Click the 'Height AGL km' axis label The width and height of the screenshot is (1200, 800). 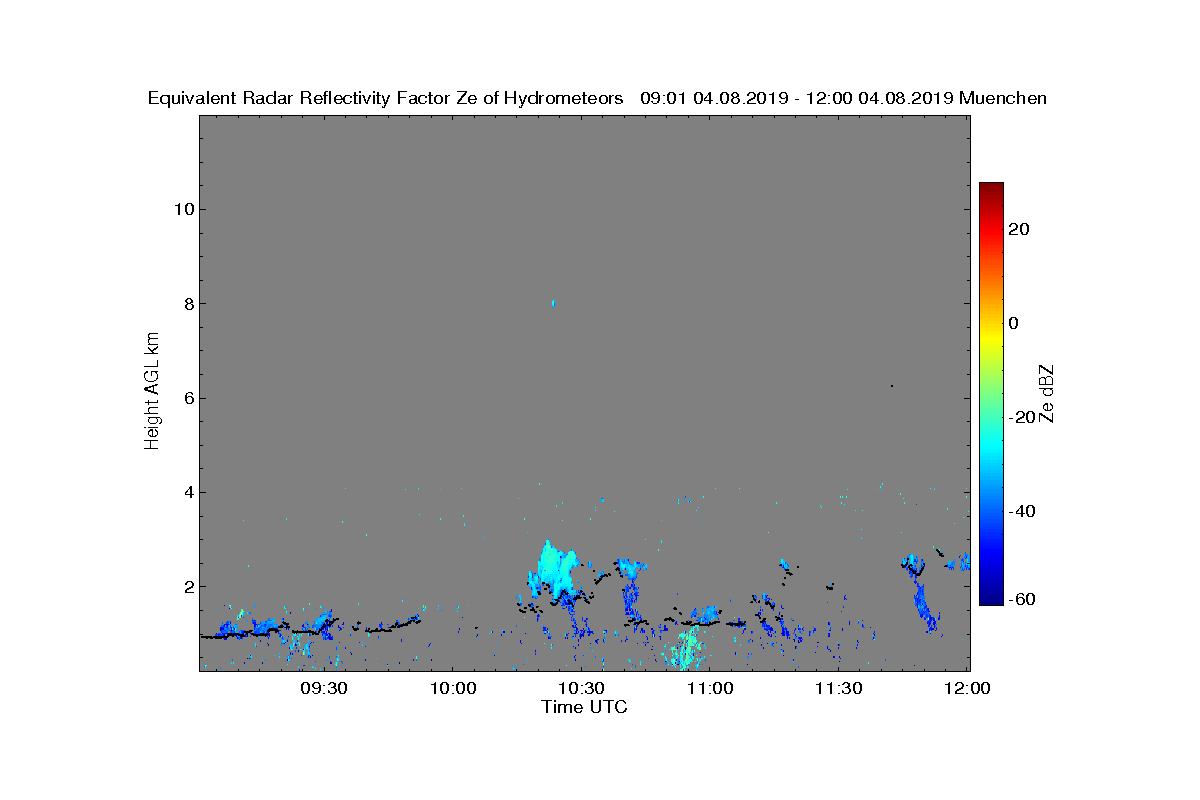153,392
